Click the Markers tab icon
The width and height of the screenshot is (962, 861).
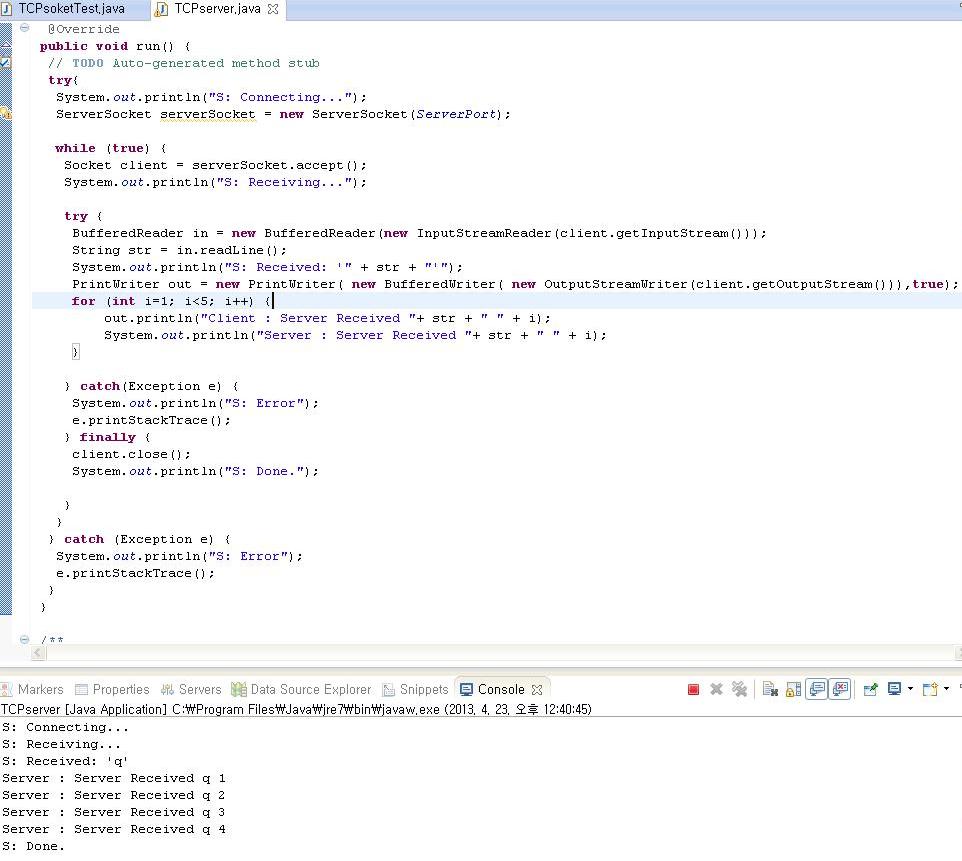[7, 690]
